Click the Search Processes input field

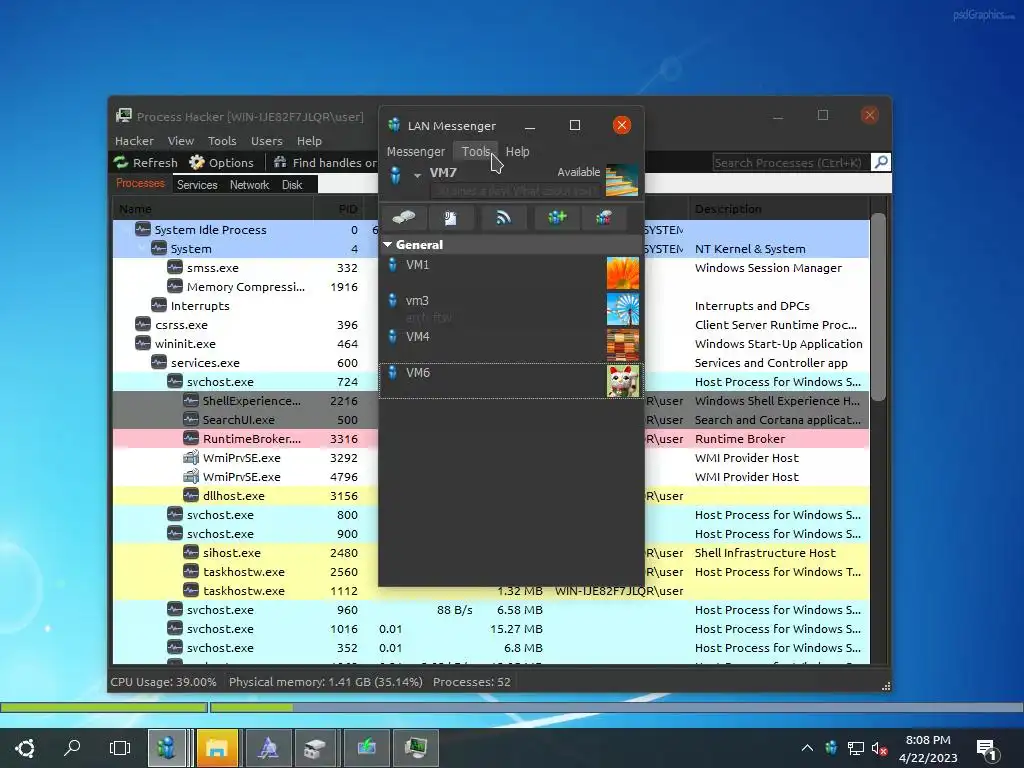click(790, 163)
